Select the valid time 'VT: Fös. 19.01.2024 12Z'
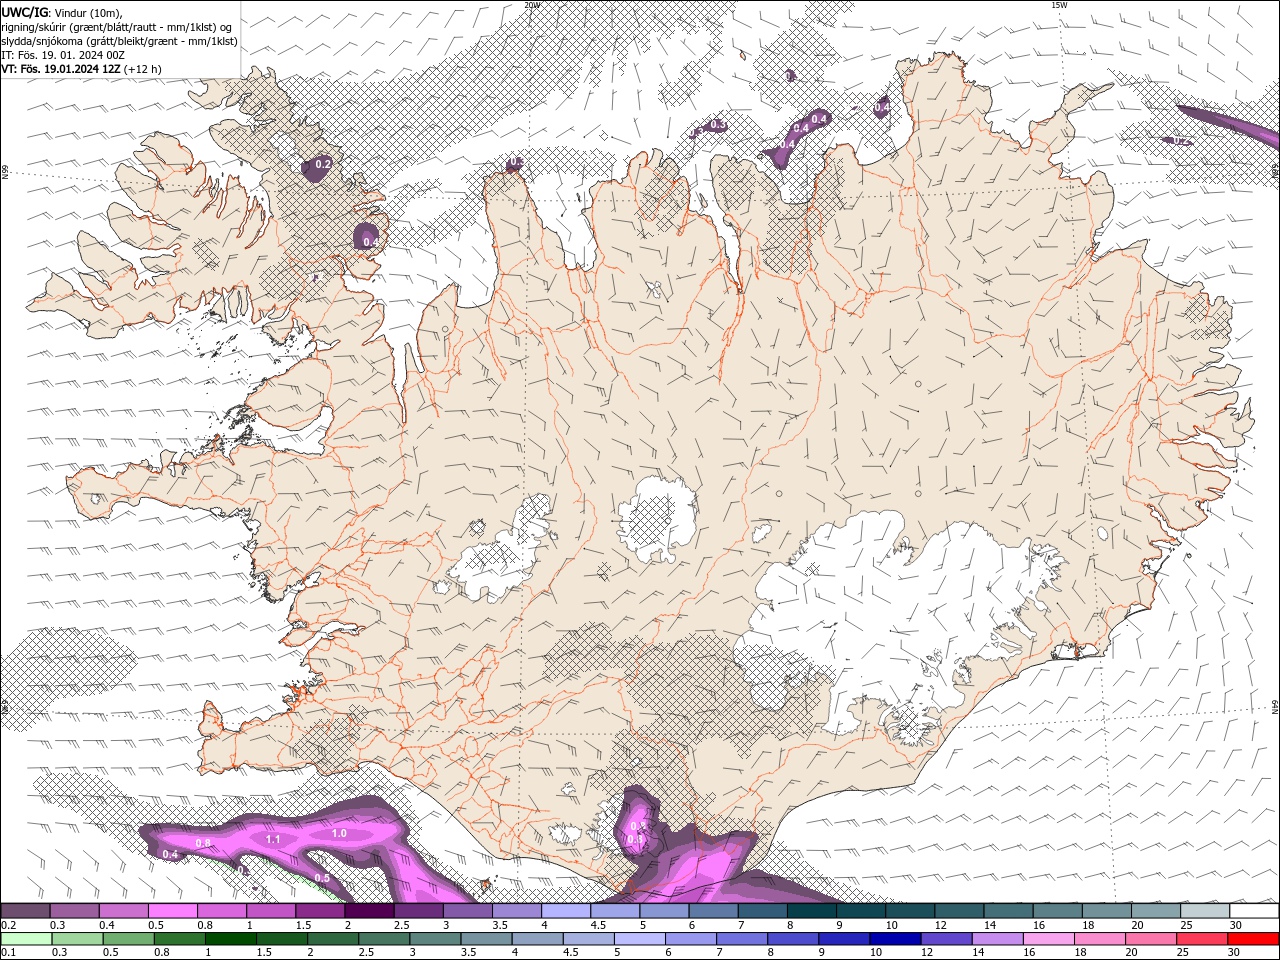This screenshot has width=1280, height=960. [62, 69]
